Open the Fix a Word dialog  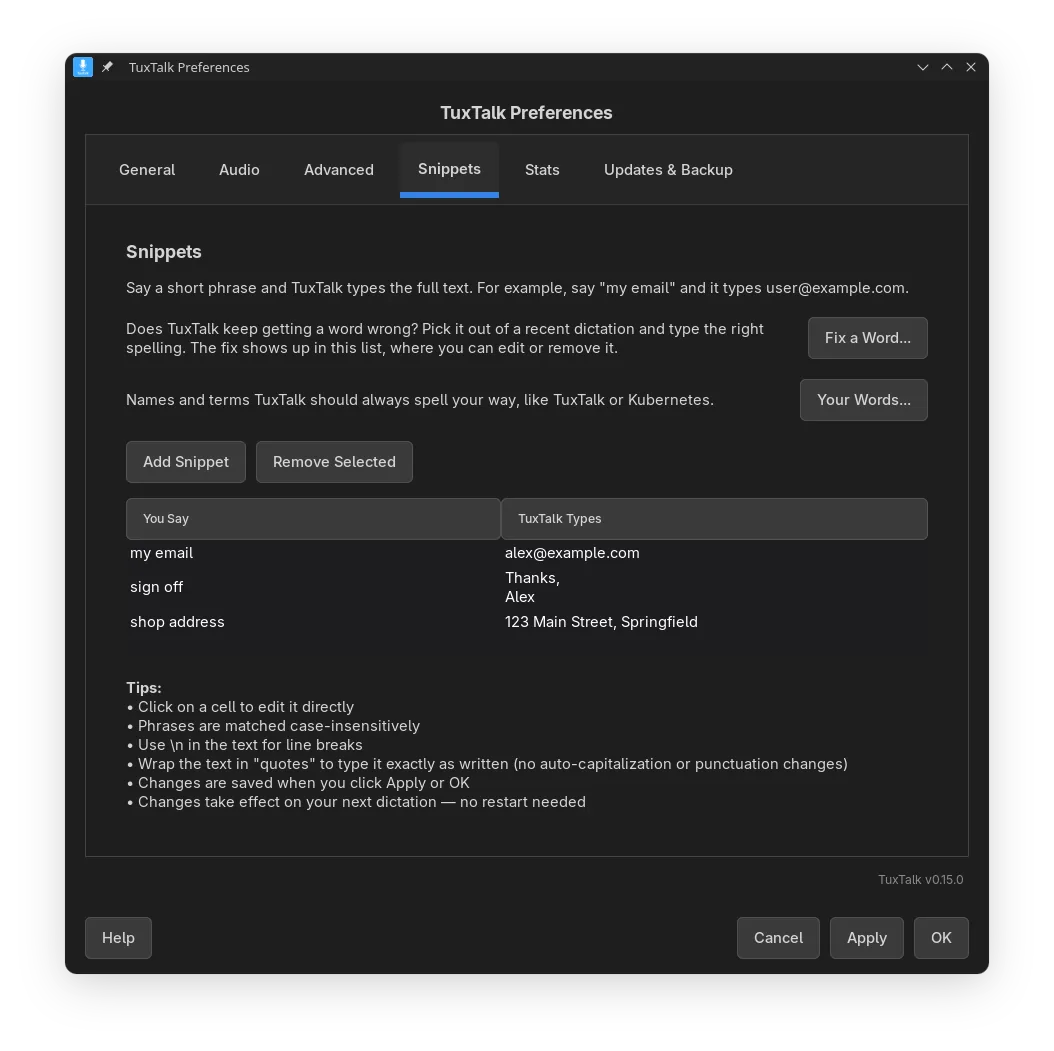click(x=868, y=338)
